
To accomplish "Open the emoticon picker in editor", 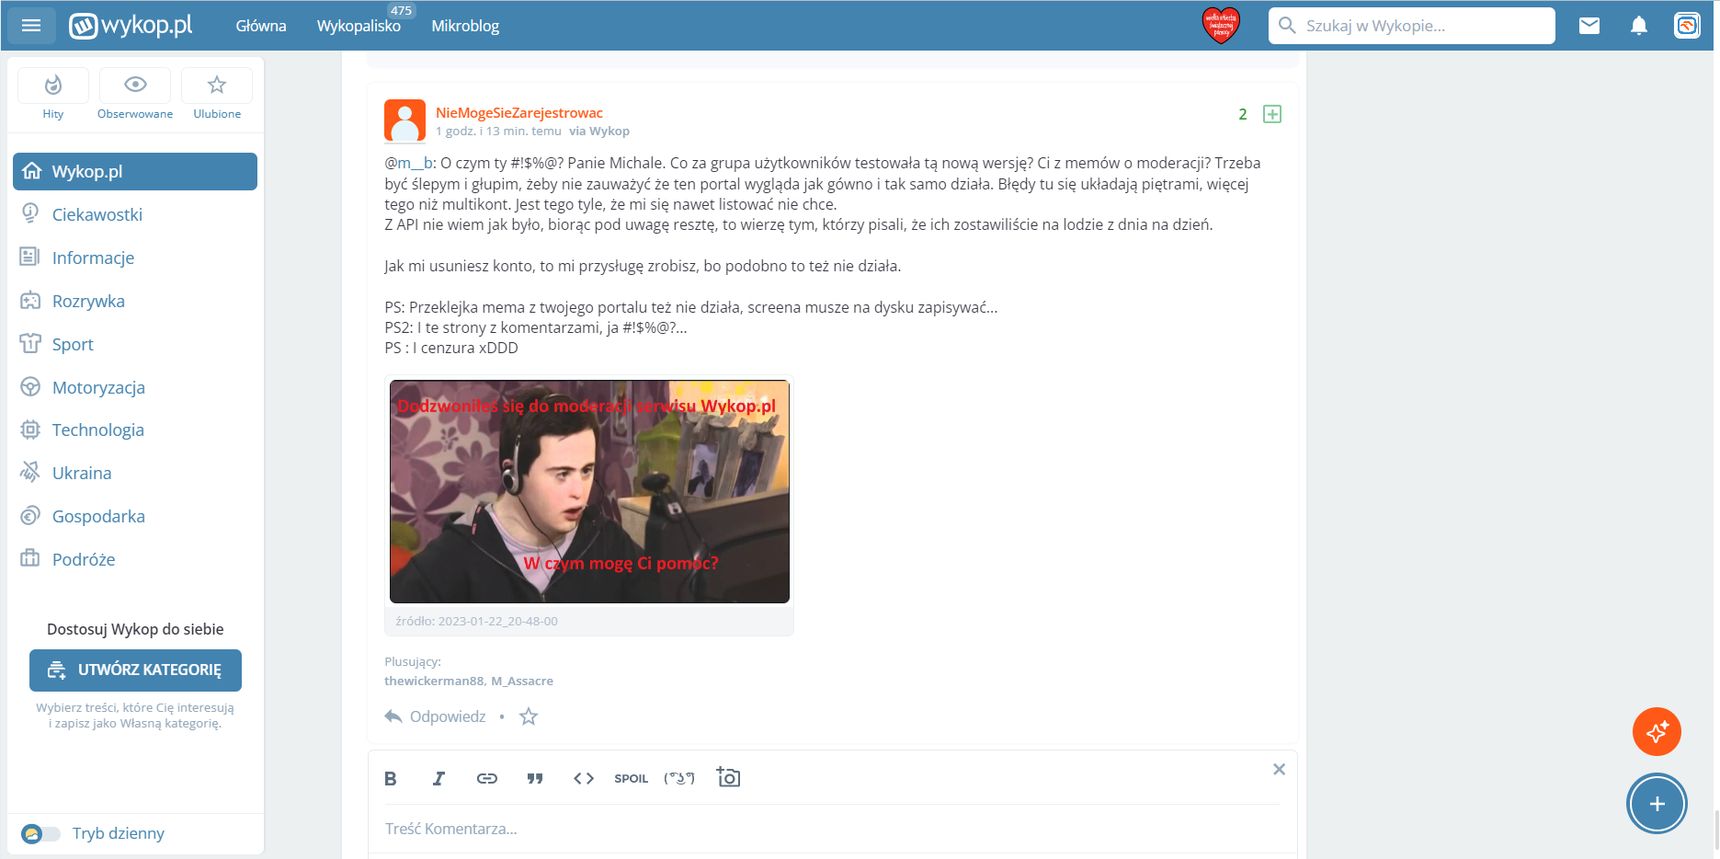I will coord(679,778).
